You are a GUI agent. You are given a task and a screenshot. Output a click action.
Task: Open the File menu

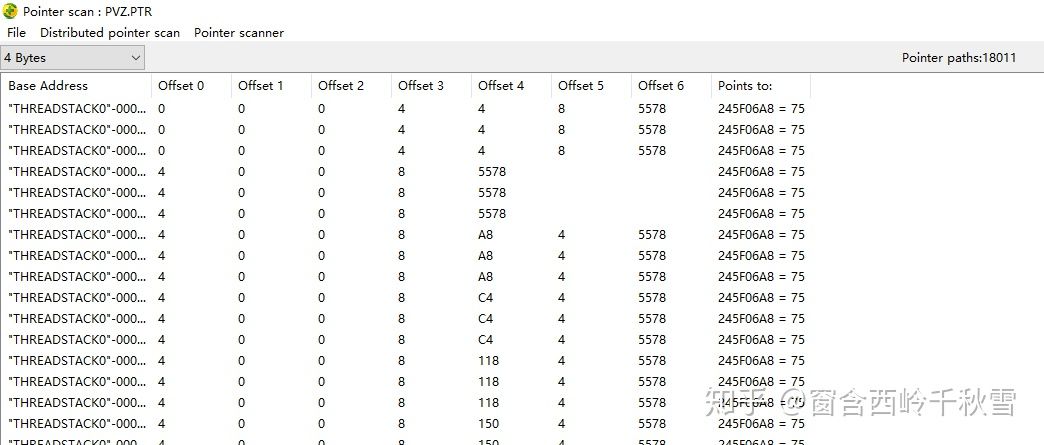click(16, 33)
